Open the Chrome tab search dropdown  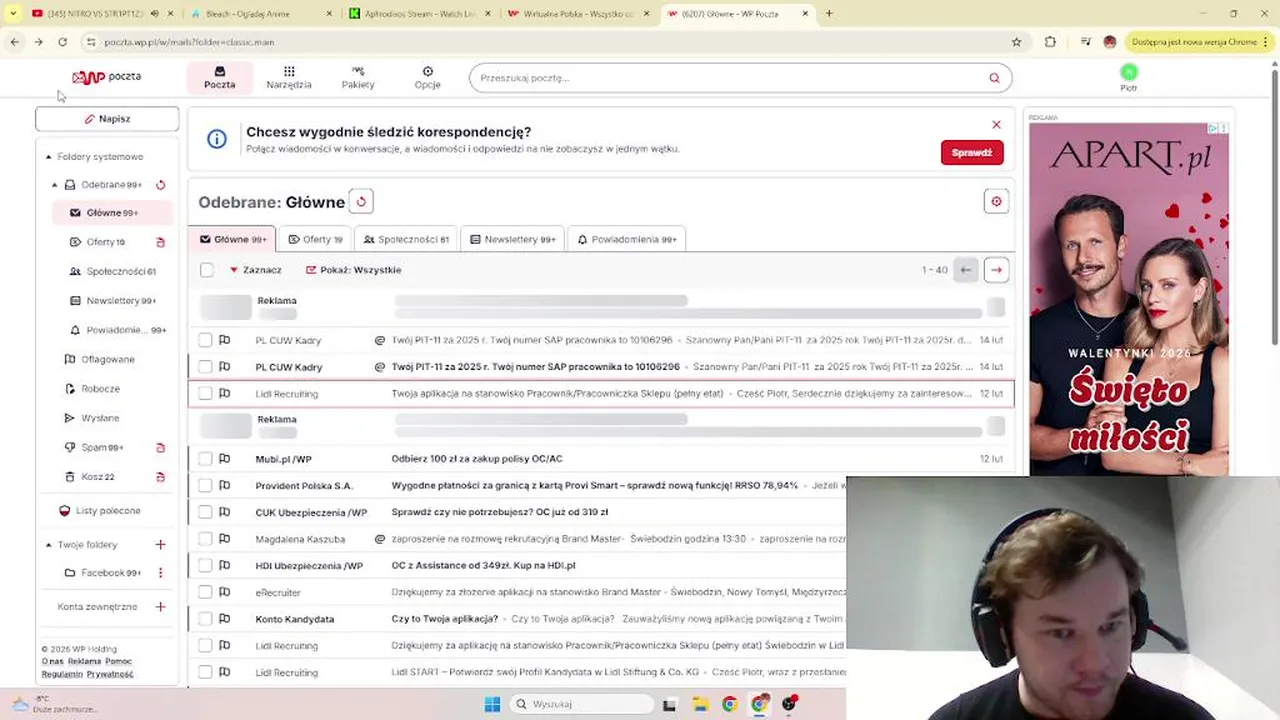click(13, 14)
